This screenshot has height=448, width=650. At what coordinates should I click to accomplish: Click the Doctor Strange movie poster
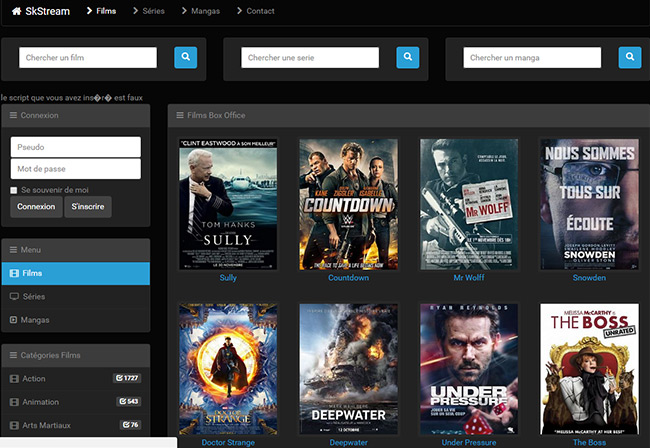coord(228,369)
